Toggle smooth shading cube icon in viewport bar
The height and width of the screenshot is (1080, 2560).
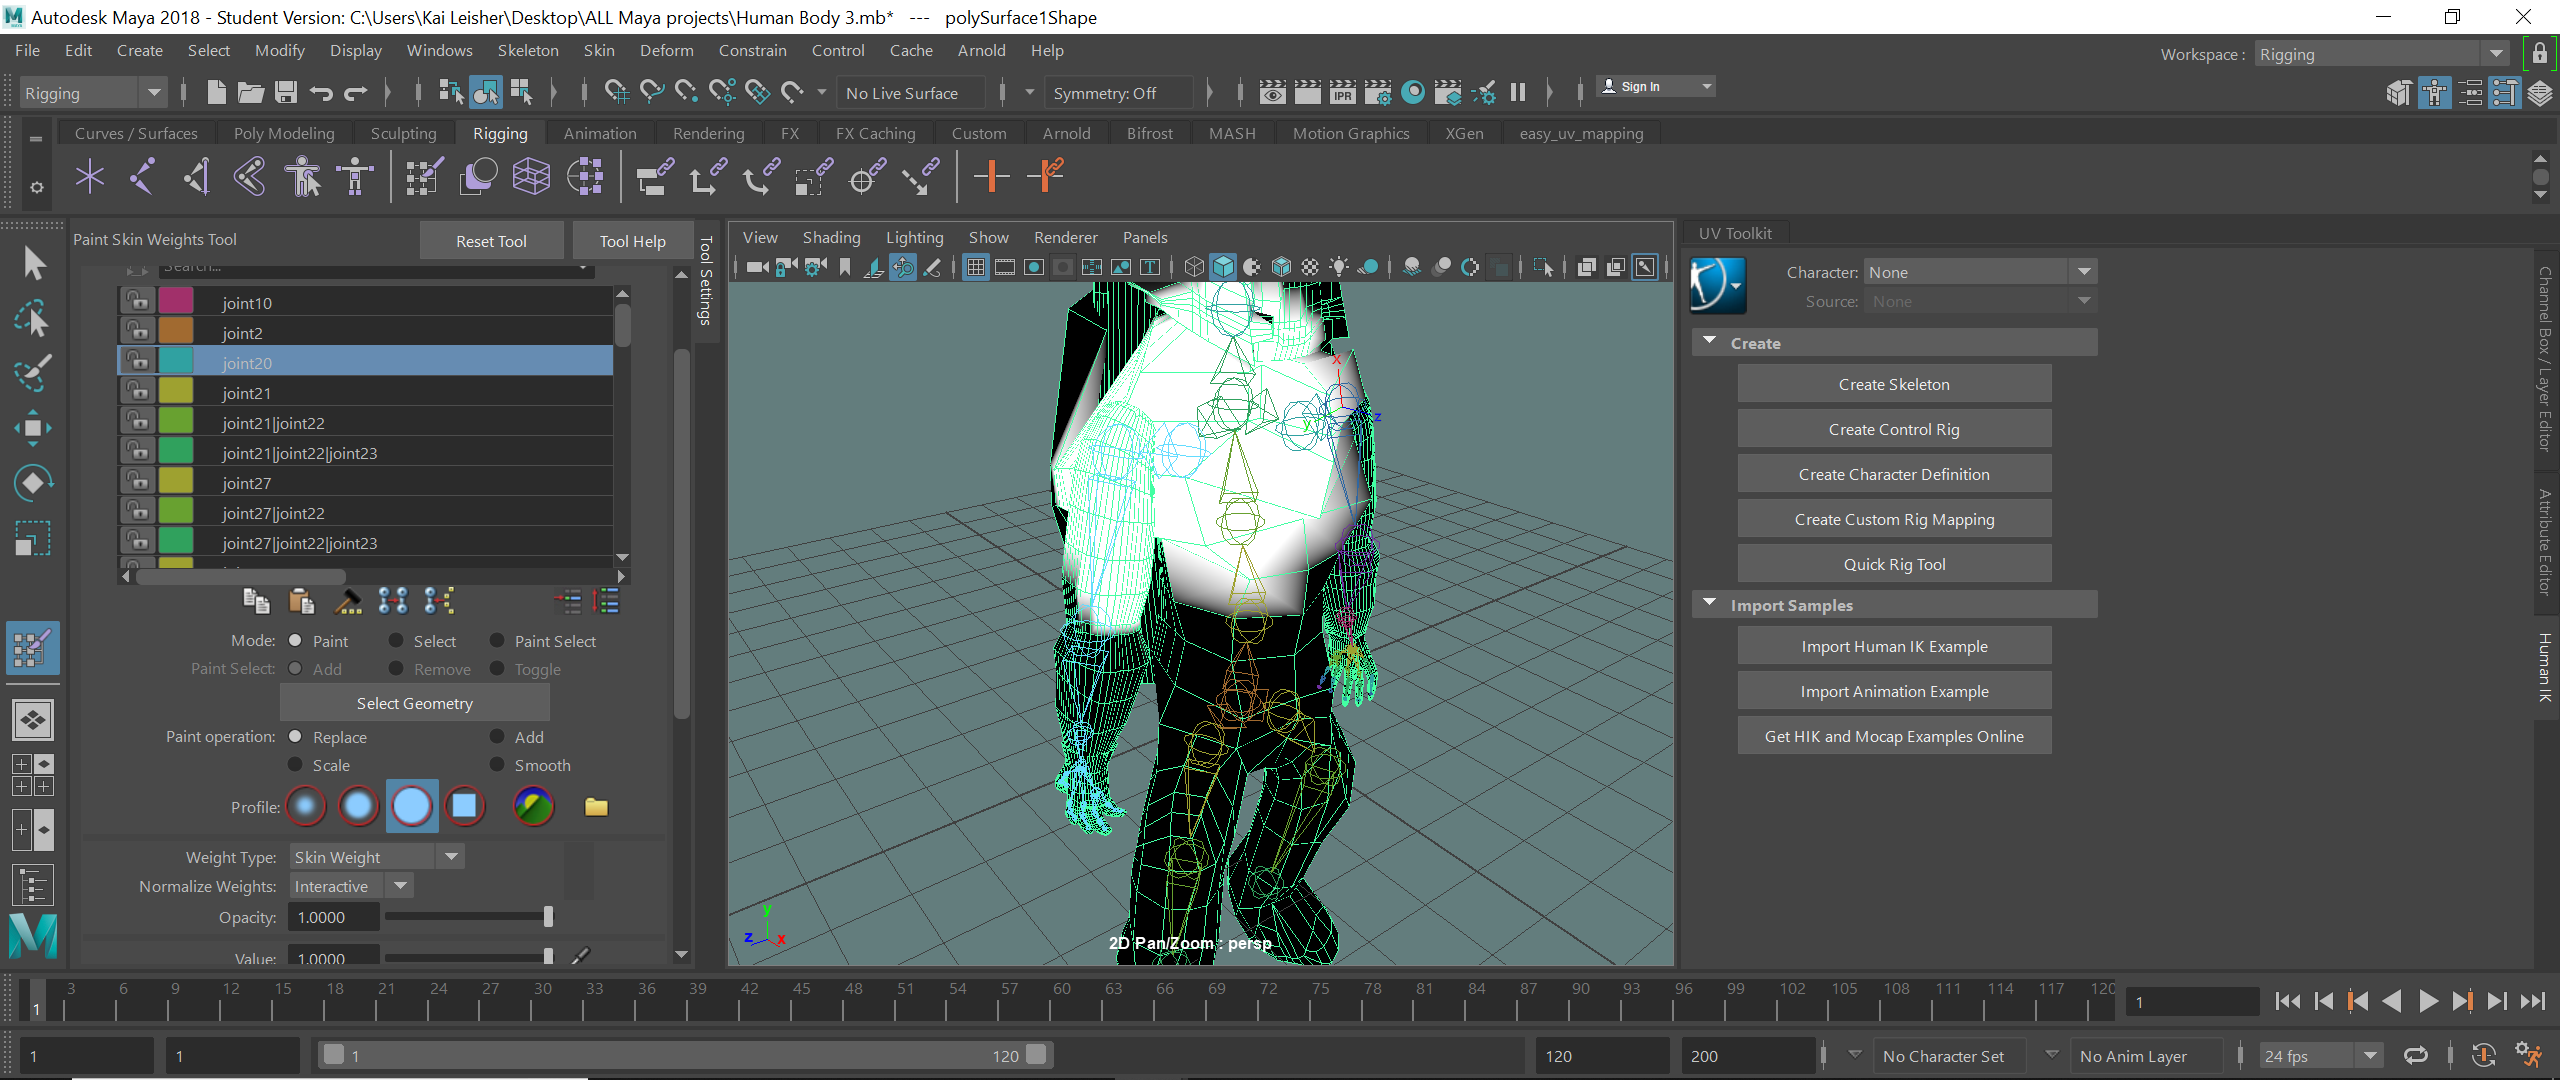coord(1223,267)
